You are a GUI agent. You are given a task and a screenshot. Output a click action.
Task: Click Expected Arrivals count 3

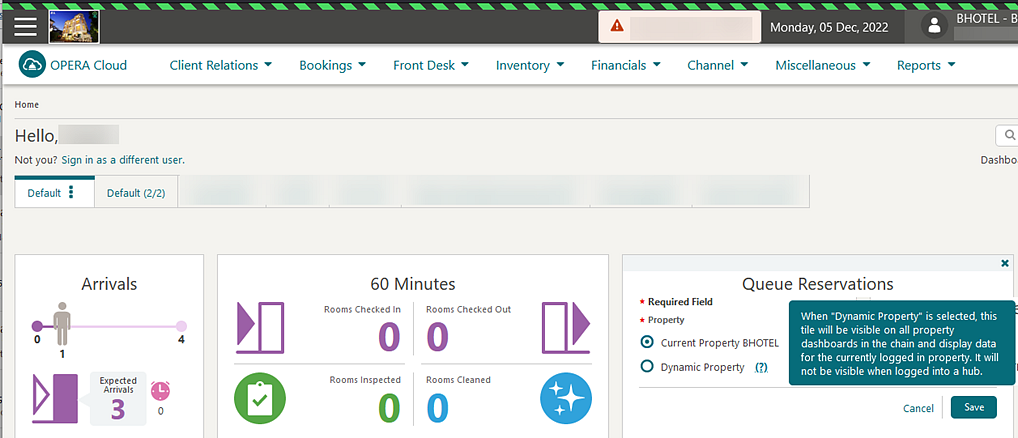[118, 409]
